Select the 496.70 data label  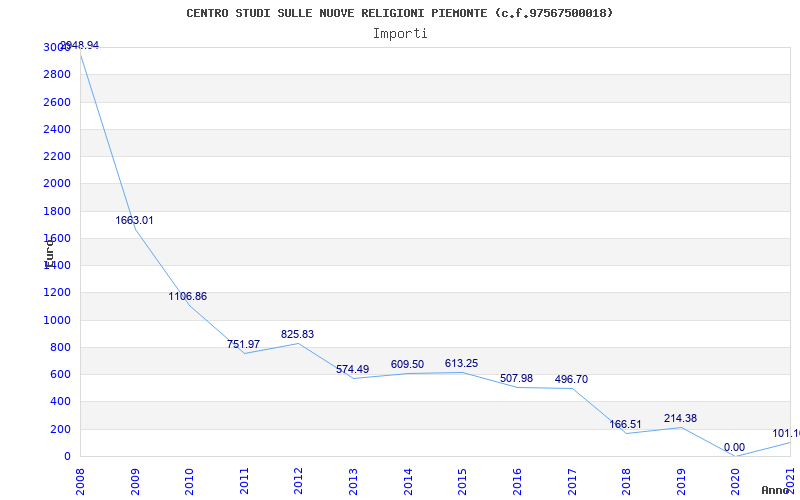tap(571, 379)
